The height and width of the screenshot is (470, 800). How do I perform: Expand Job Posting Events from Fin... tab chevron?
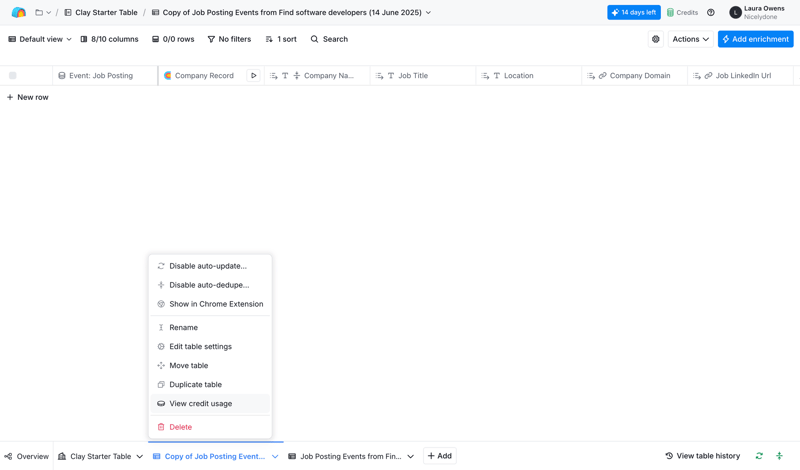pos(410,456)
